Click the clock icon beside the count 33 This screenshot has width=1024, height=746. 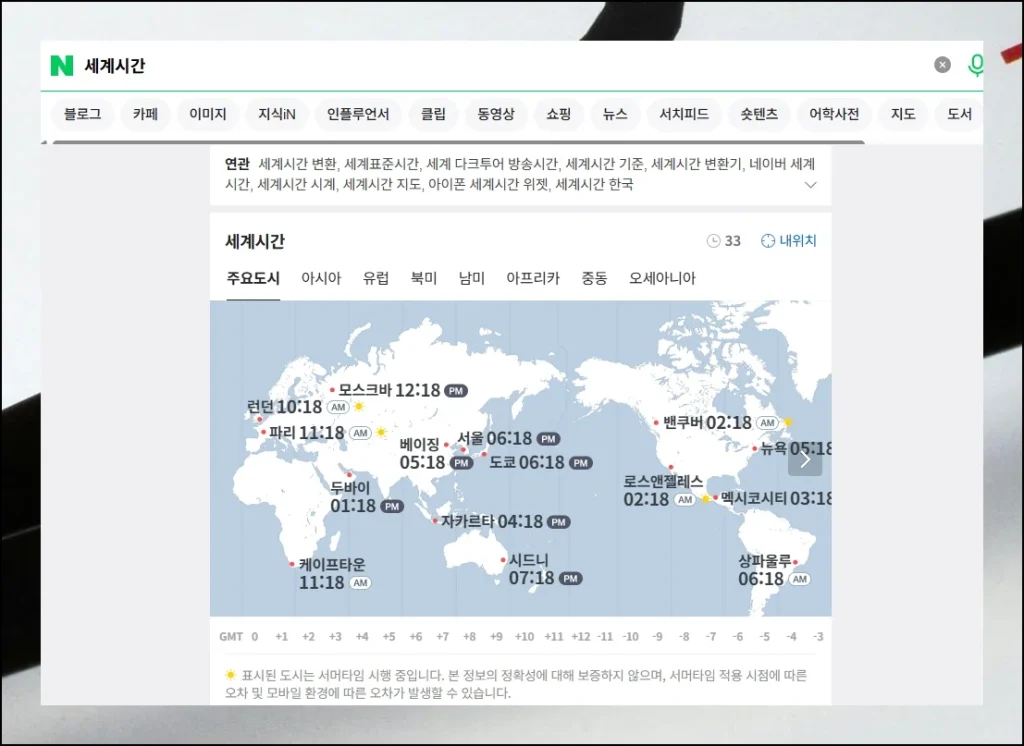pyautogui.click(x=715, y=240)
